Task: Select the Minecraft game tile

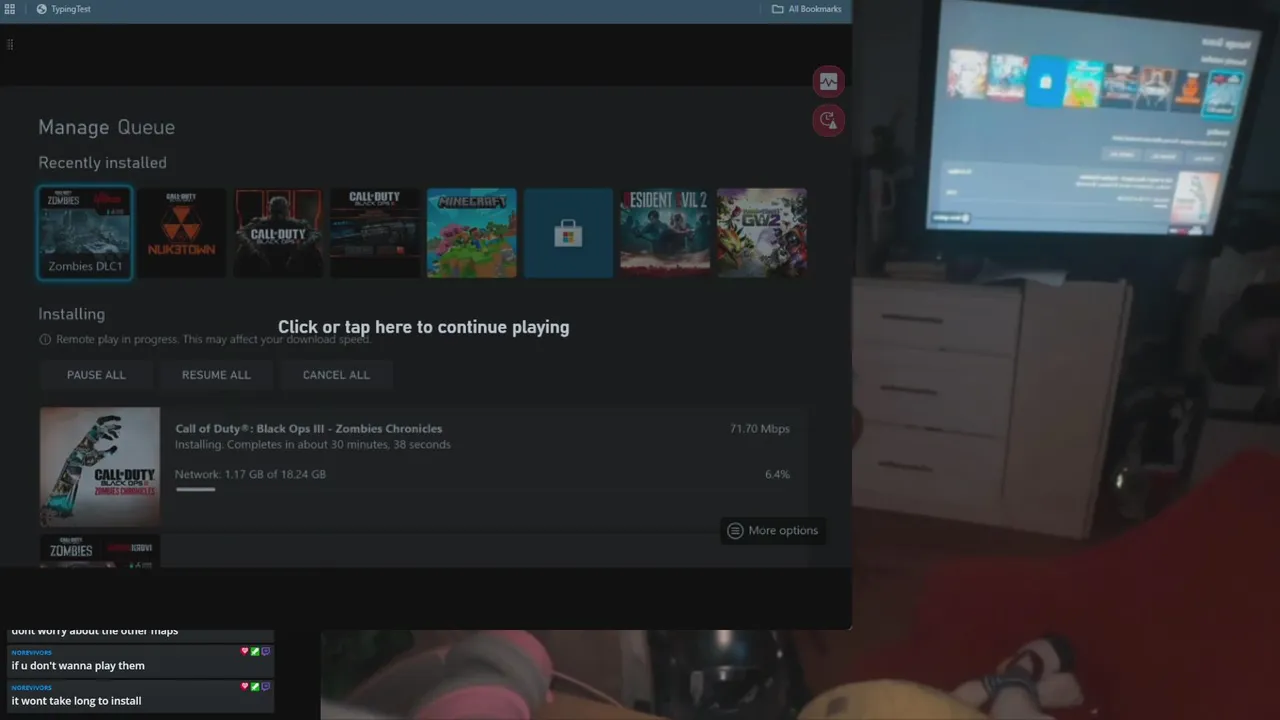Action: point(472,233)
